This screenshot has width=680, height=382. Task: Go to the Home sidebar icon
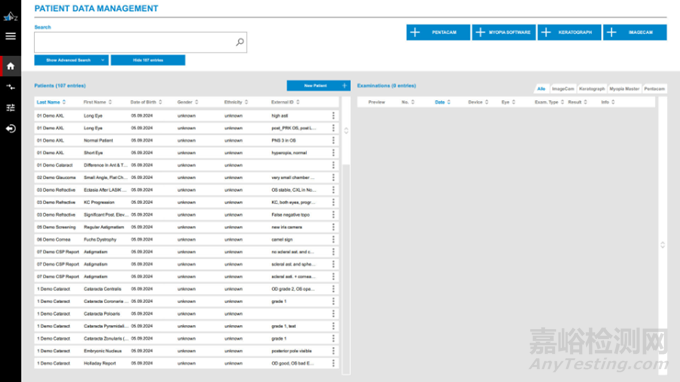(x=10, y=66)
